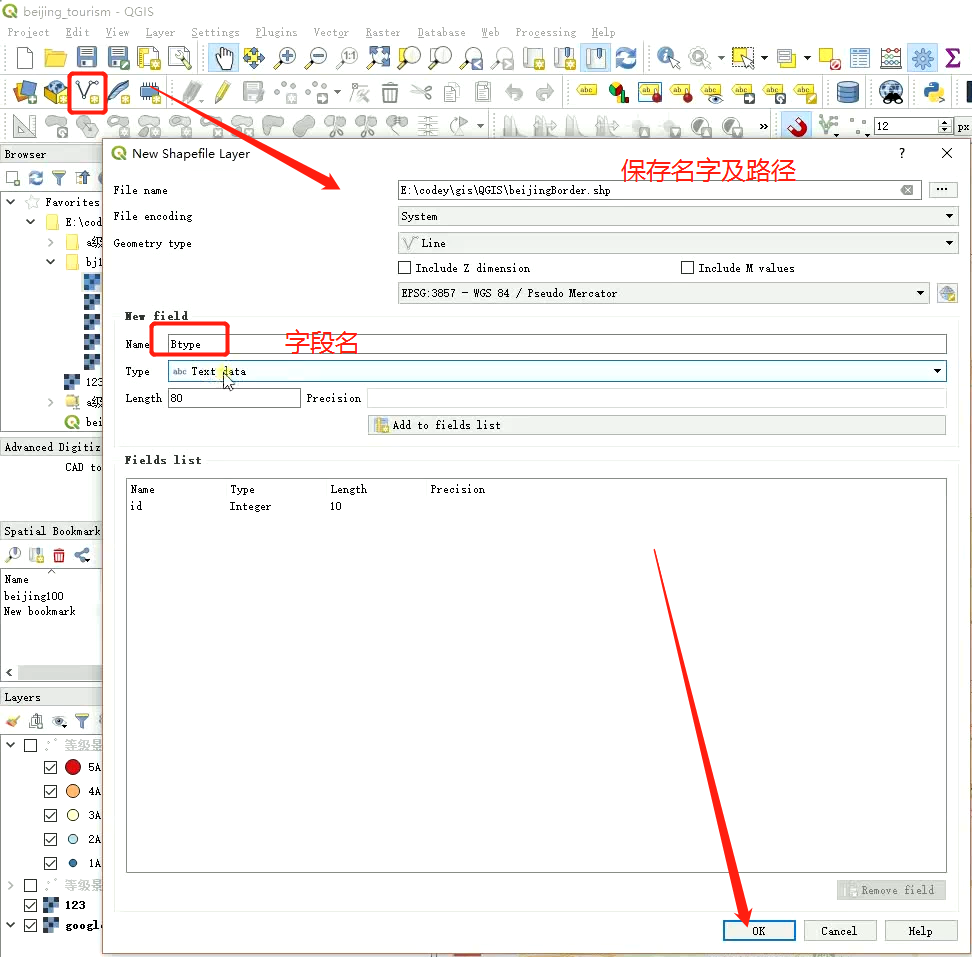Open the attribute table icon
This screenshot has width=972, height=957.
pos(860,58)
